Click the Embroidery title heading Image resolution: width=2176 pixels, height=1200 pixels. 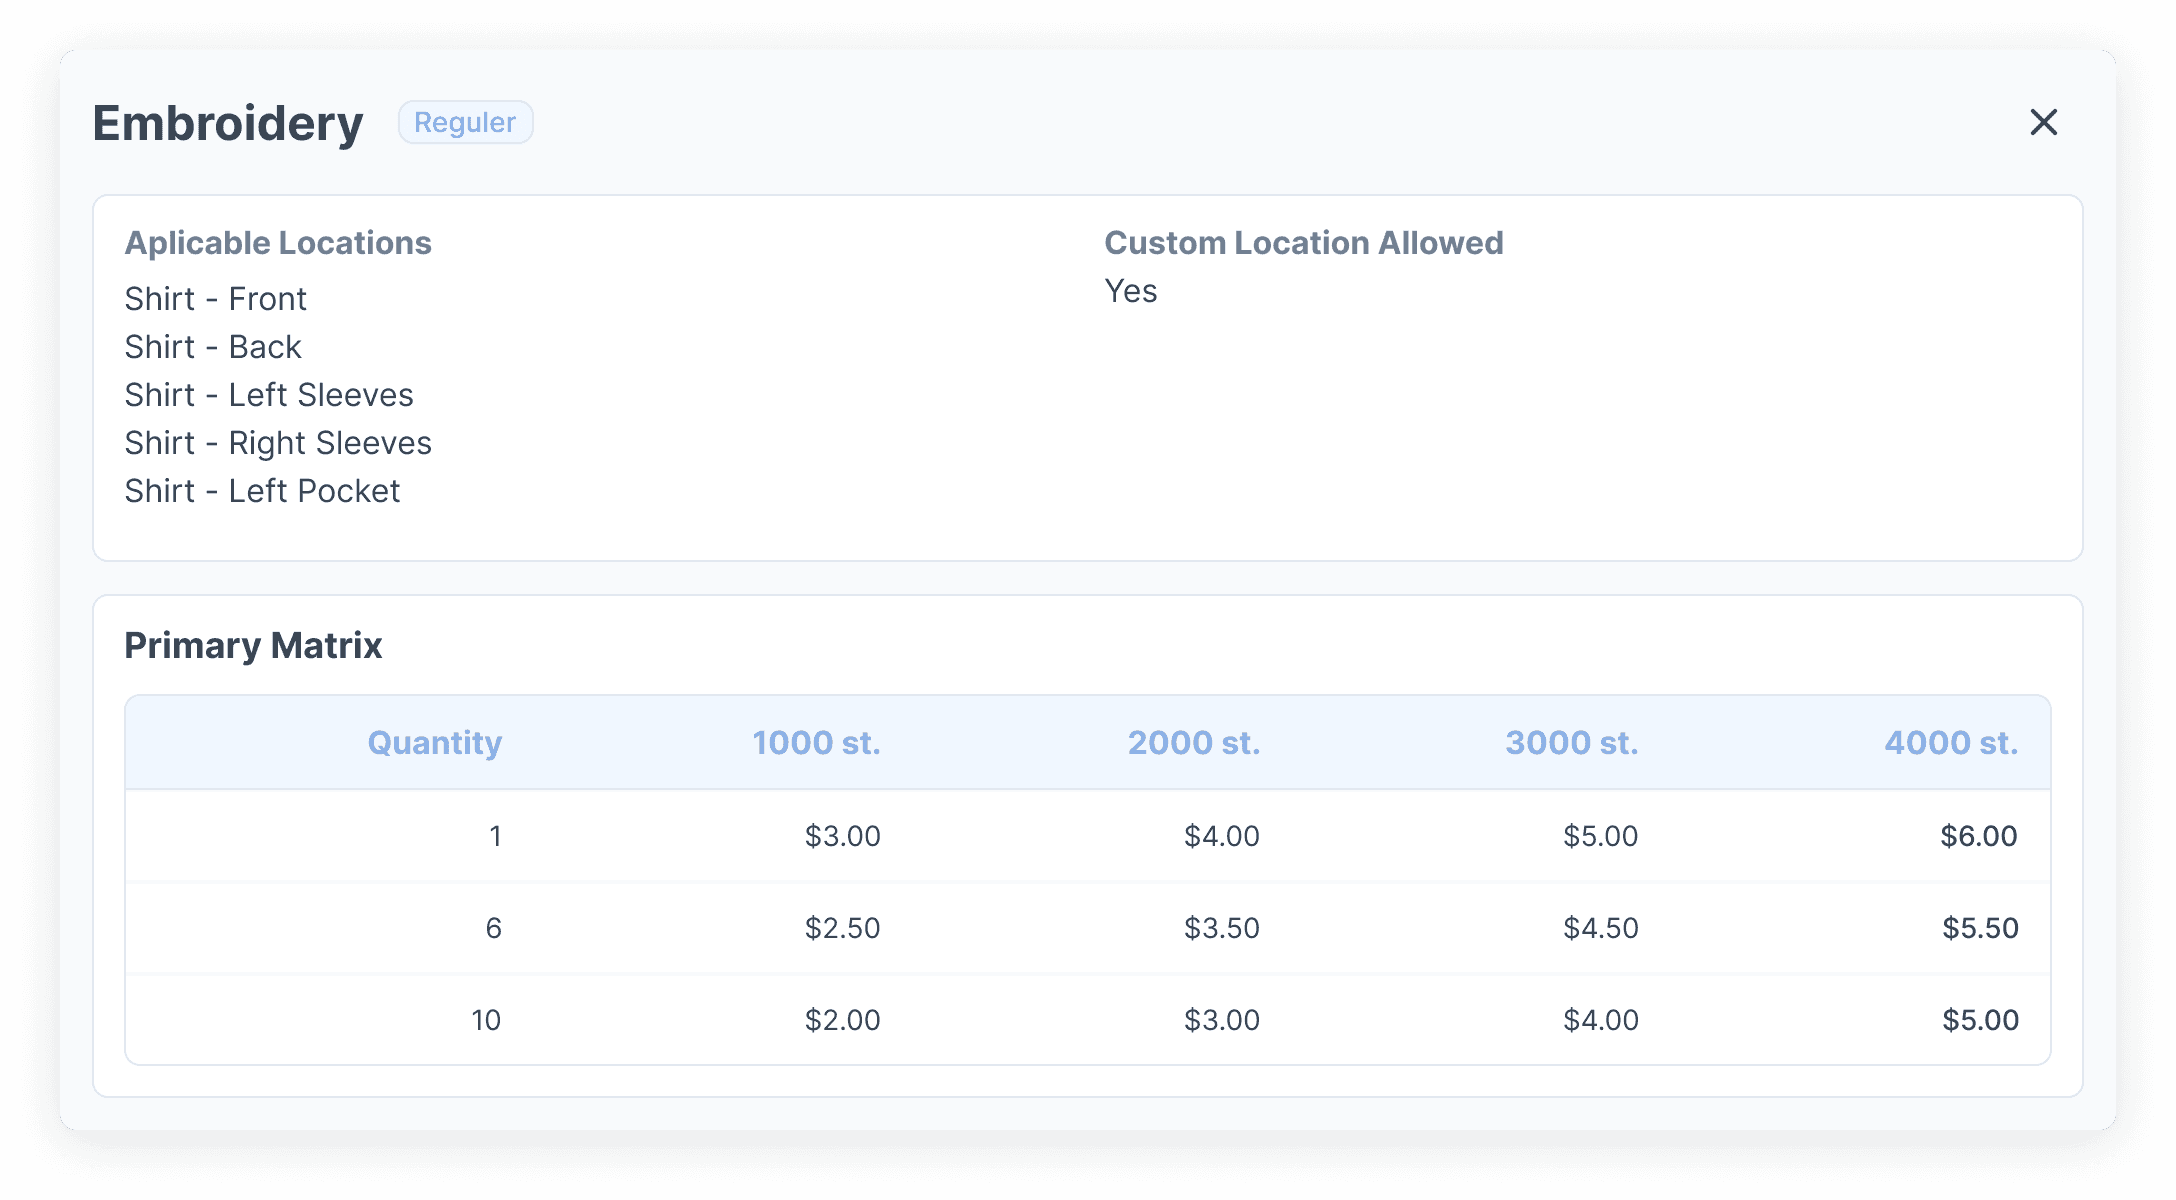(x=228, y=122)
